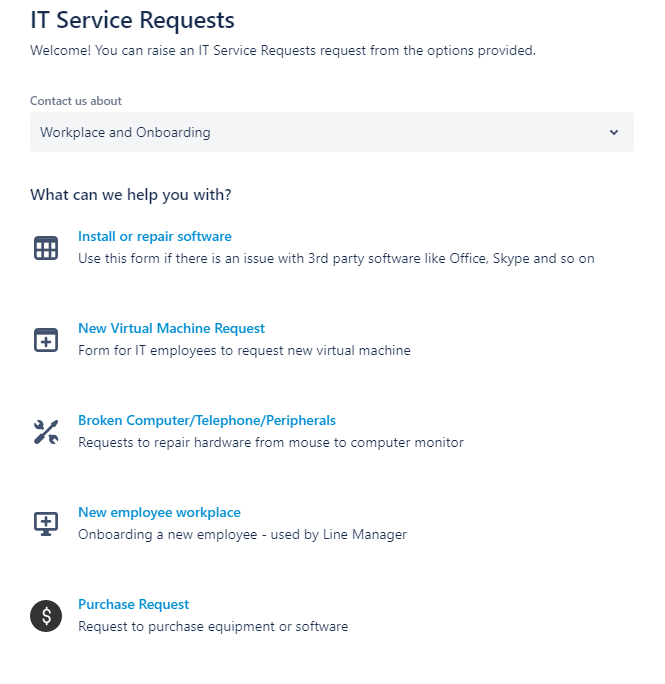Click description 'Form for IT employees to request new virtual machine'
This screenshot has height=684, width=665.
pyautogui.click(x=244, y=351)
